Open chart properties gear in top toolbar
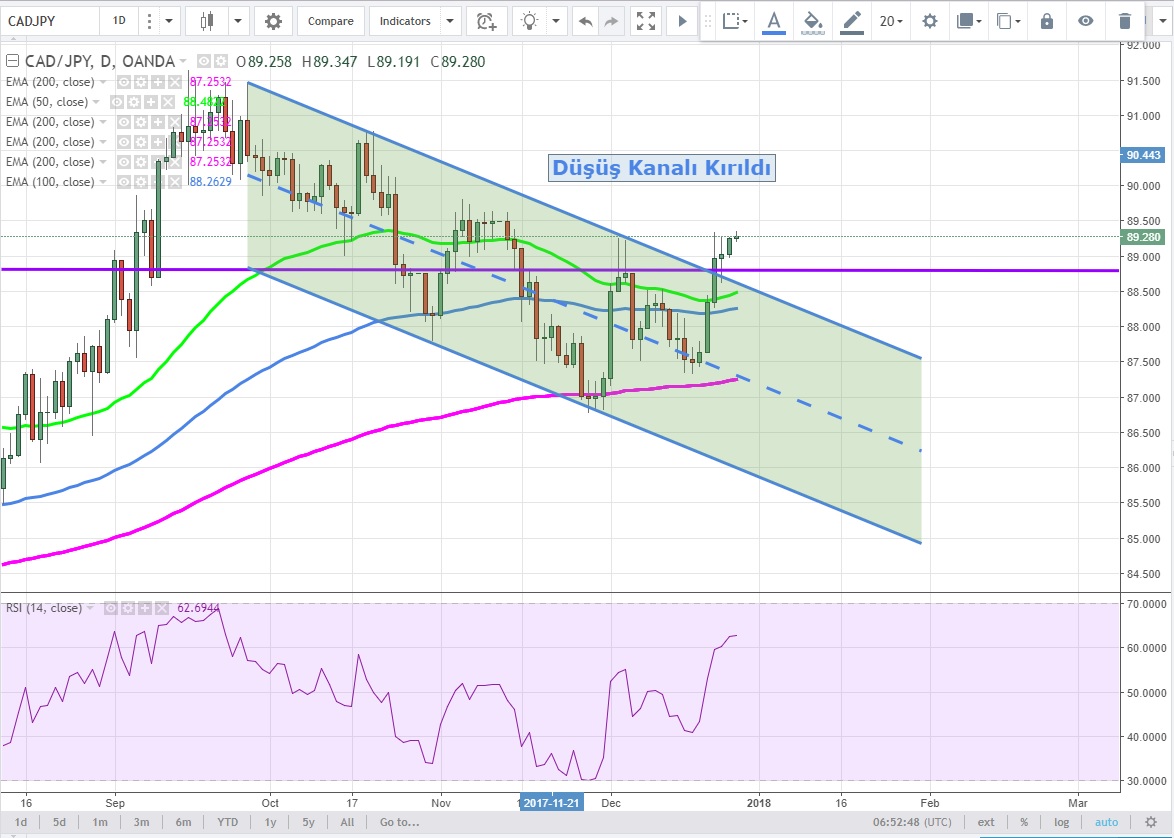The width and height of the screenshot is (1174, 838). point(273,21)
